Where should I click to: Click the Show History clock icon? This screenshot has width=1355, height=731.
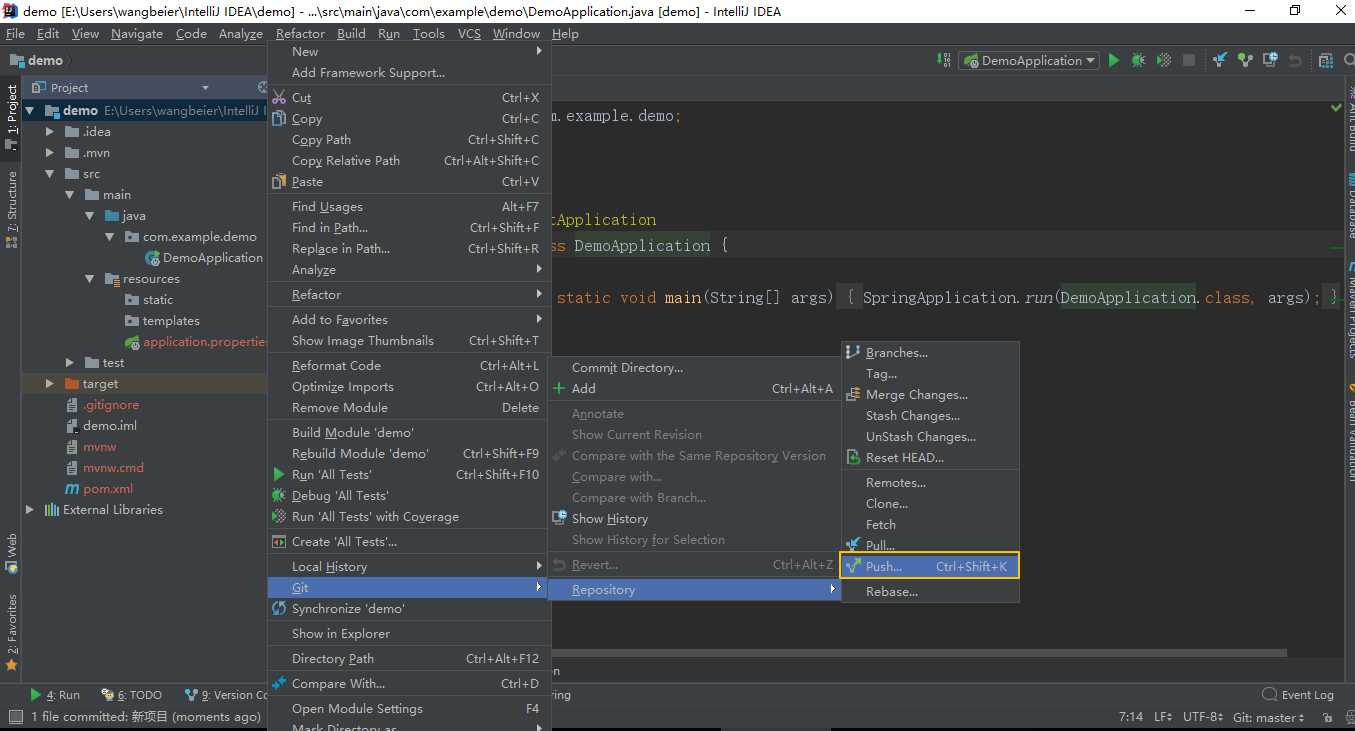[559, 518]
